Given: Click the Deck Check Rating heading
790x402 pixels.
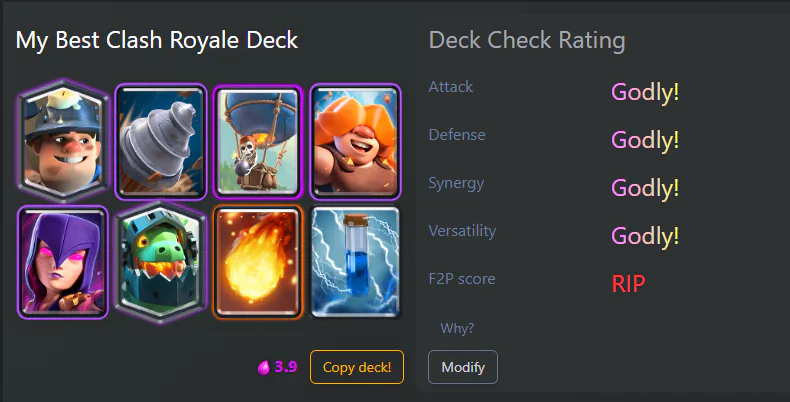Looking at the screenshot, I should pyautogui.click(x=527, y=40).
